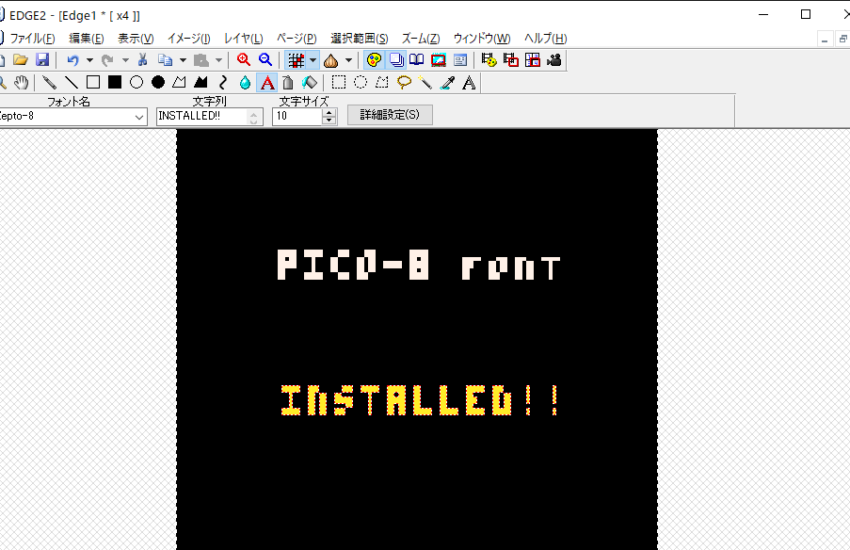Click the first red-square frame icon
Image resolution: width=850 pixels, height=550 pixels.
(511, 60)
